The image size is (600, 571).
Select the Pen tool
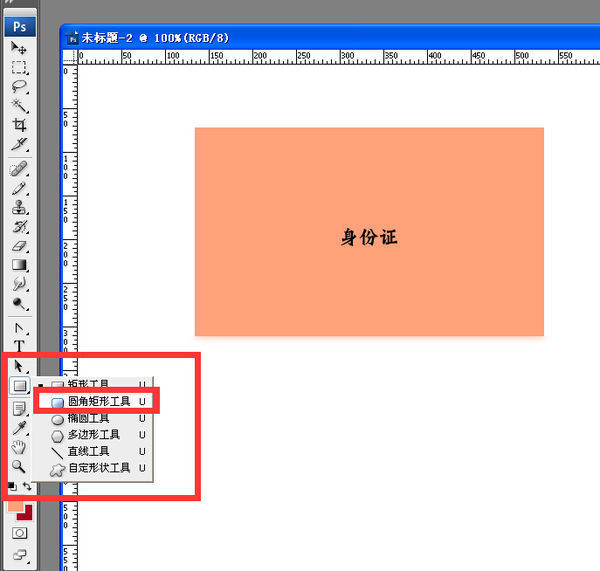pos(19,328)
